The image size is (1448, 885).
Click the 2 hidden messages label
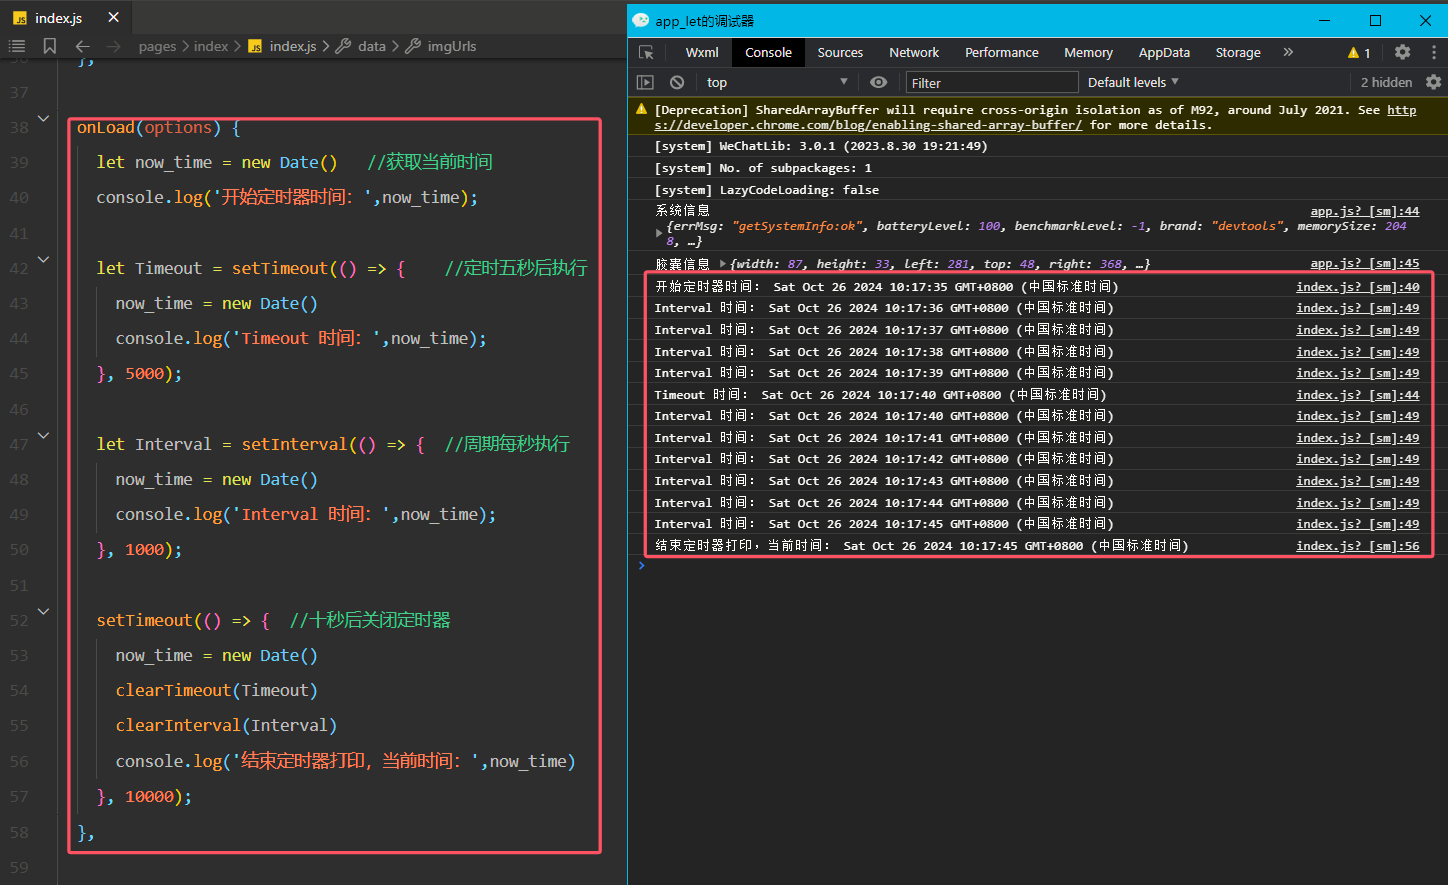pos(1386,82)
